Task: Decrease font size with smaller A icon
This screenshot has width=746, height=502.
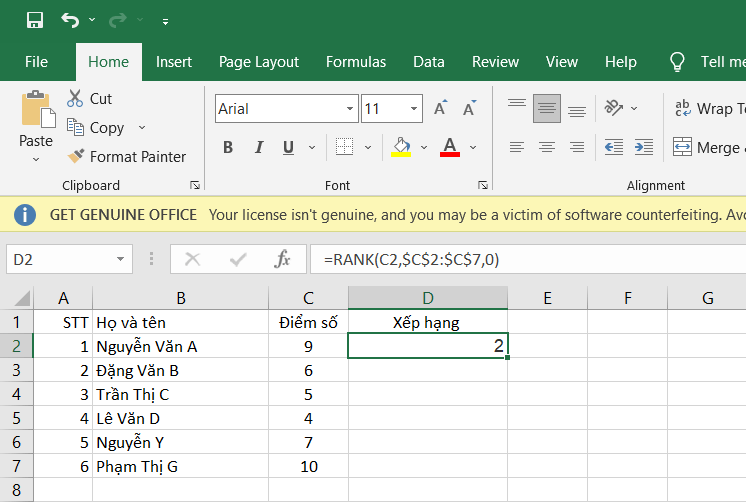Action: click(x=470, y=108)
